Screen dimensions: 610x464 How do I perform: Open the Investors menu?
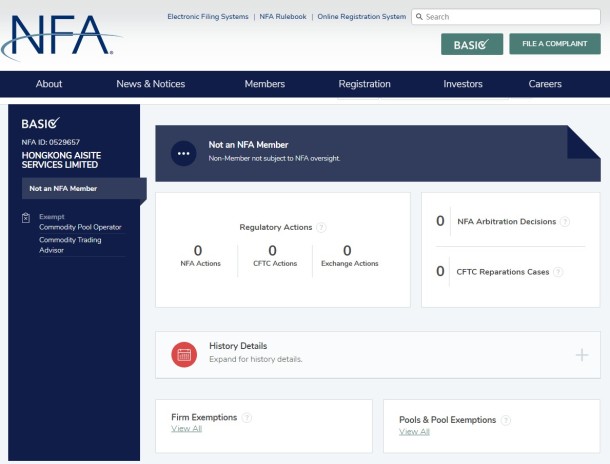463,84
